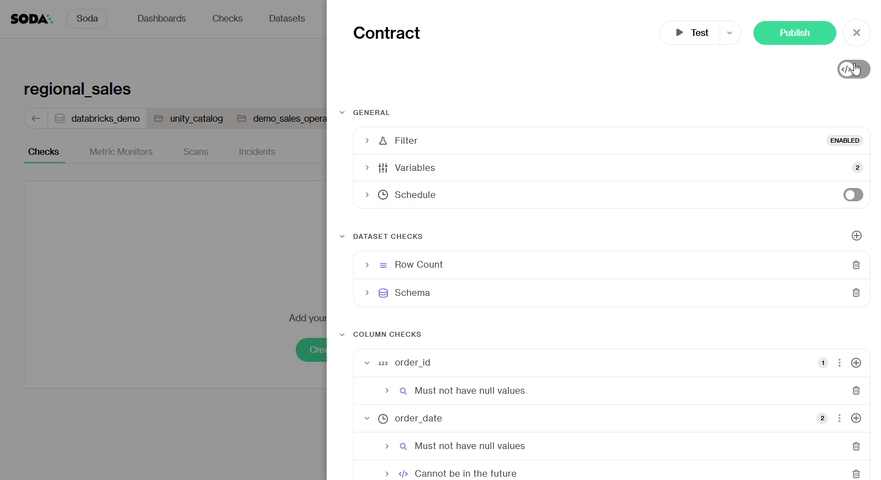The image size is (881, 480).
Task: Enable the Schedule toggle
Action: 852,195
